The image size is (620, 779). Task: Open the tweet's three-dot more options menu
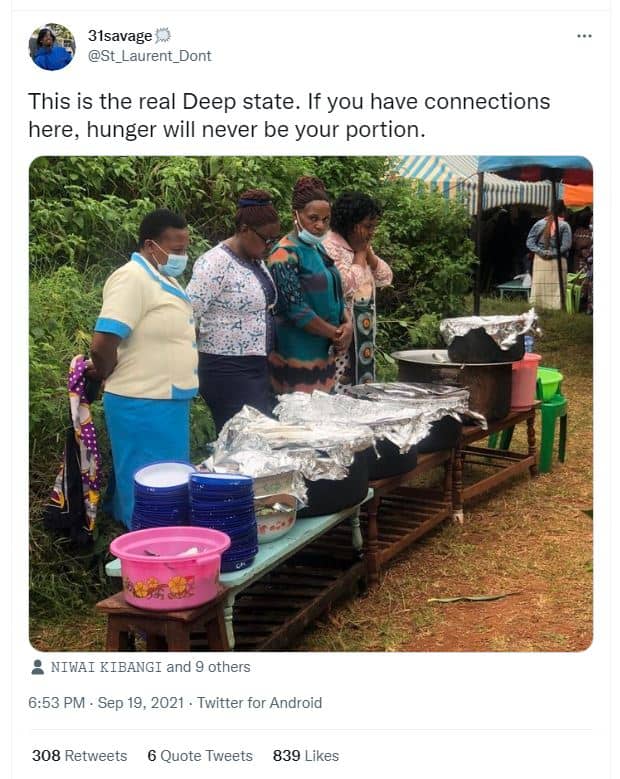pos(584,36)
